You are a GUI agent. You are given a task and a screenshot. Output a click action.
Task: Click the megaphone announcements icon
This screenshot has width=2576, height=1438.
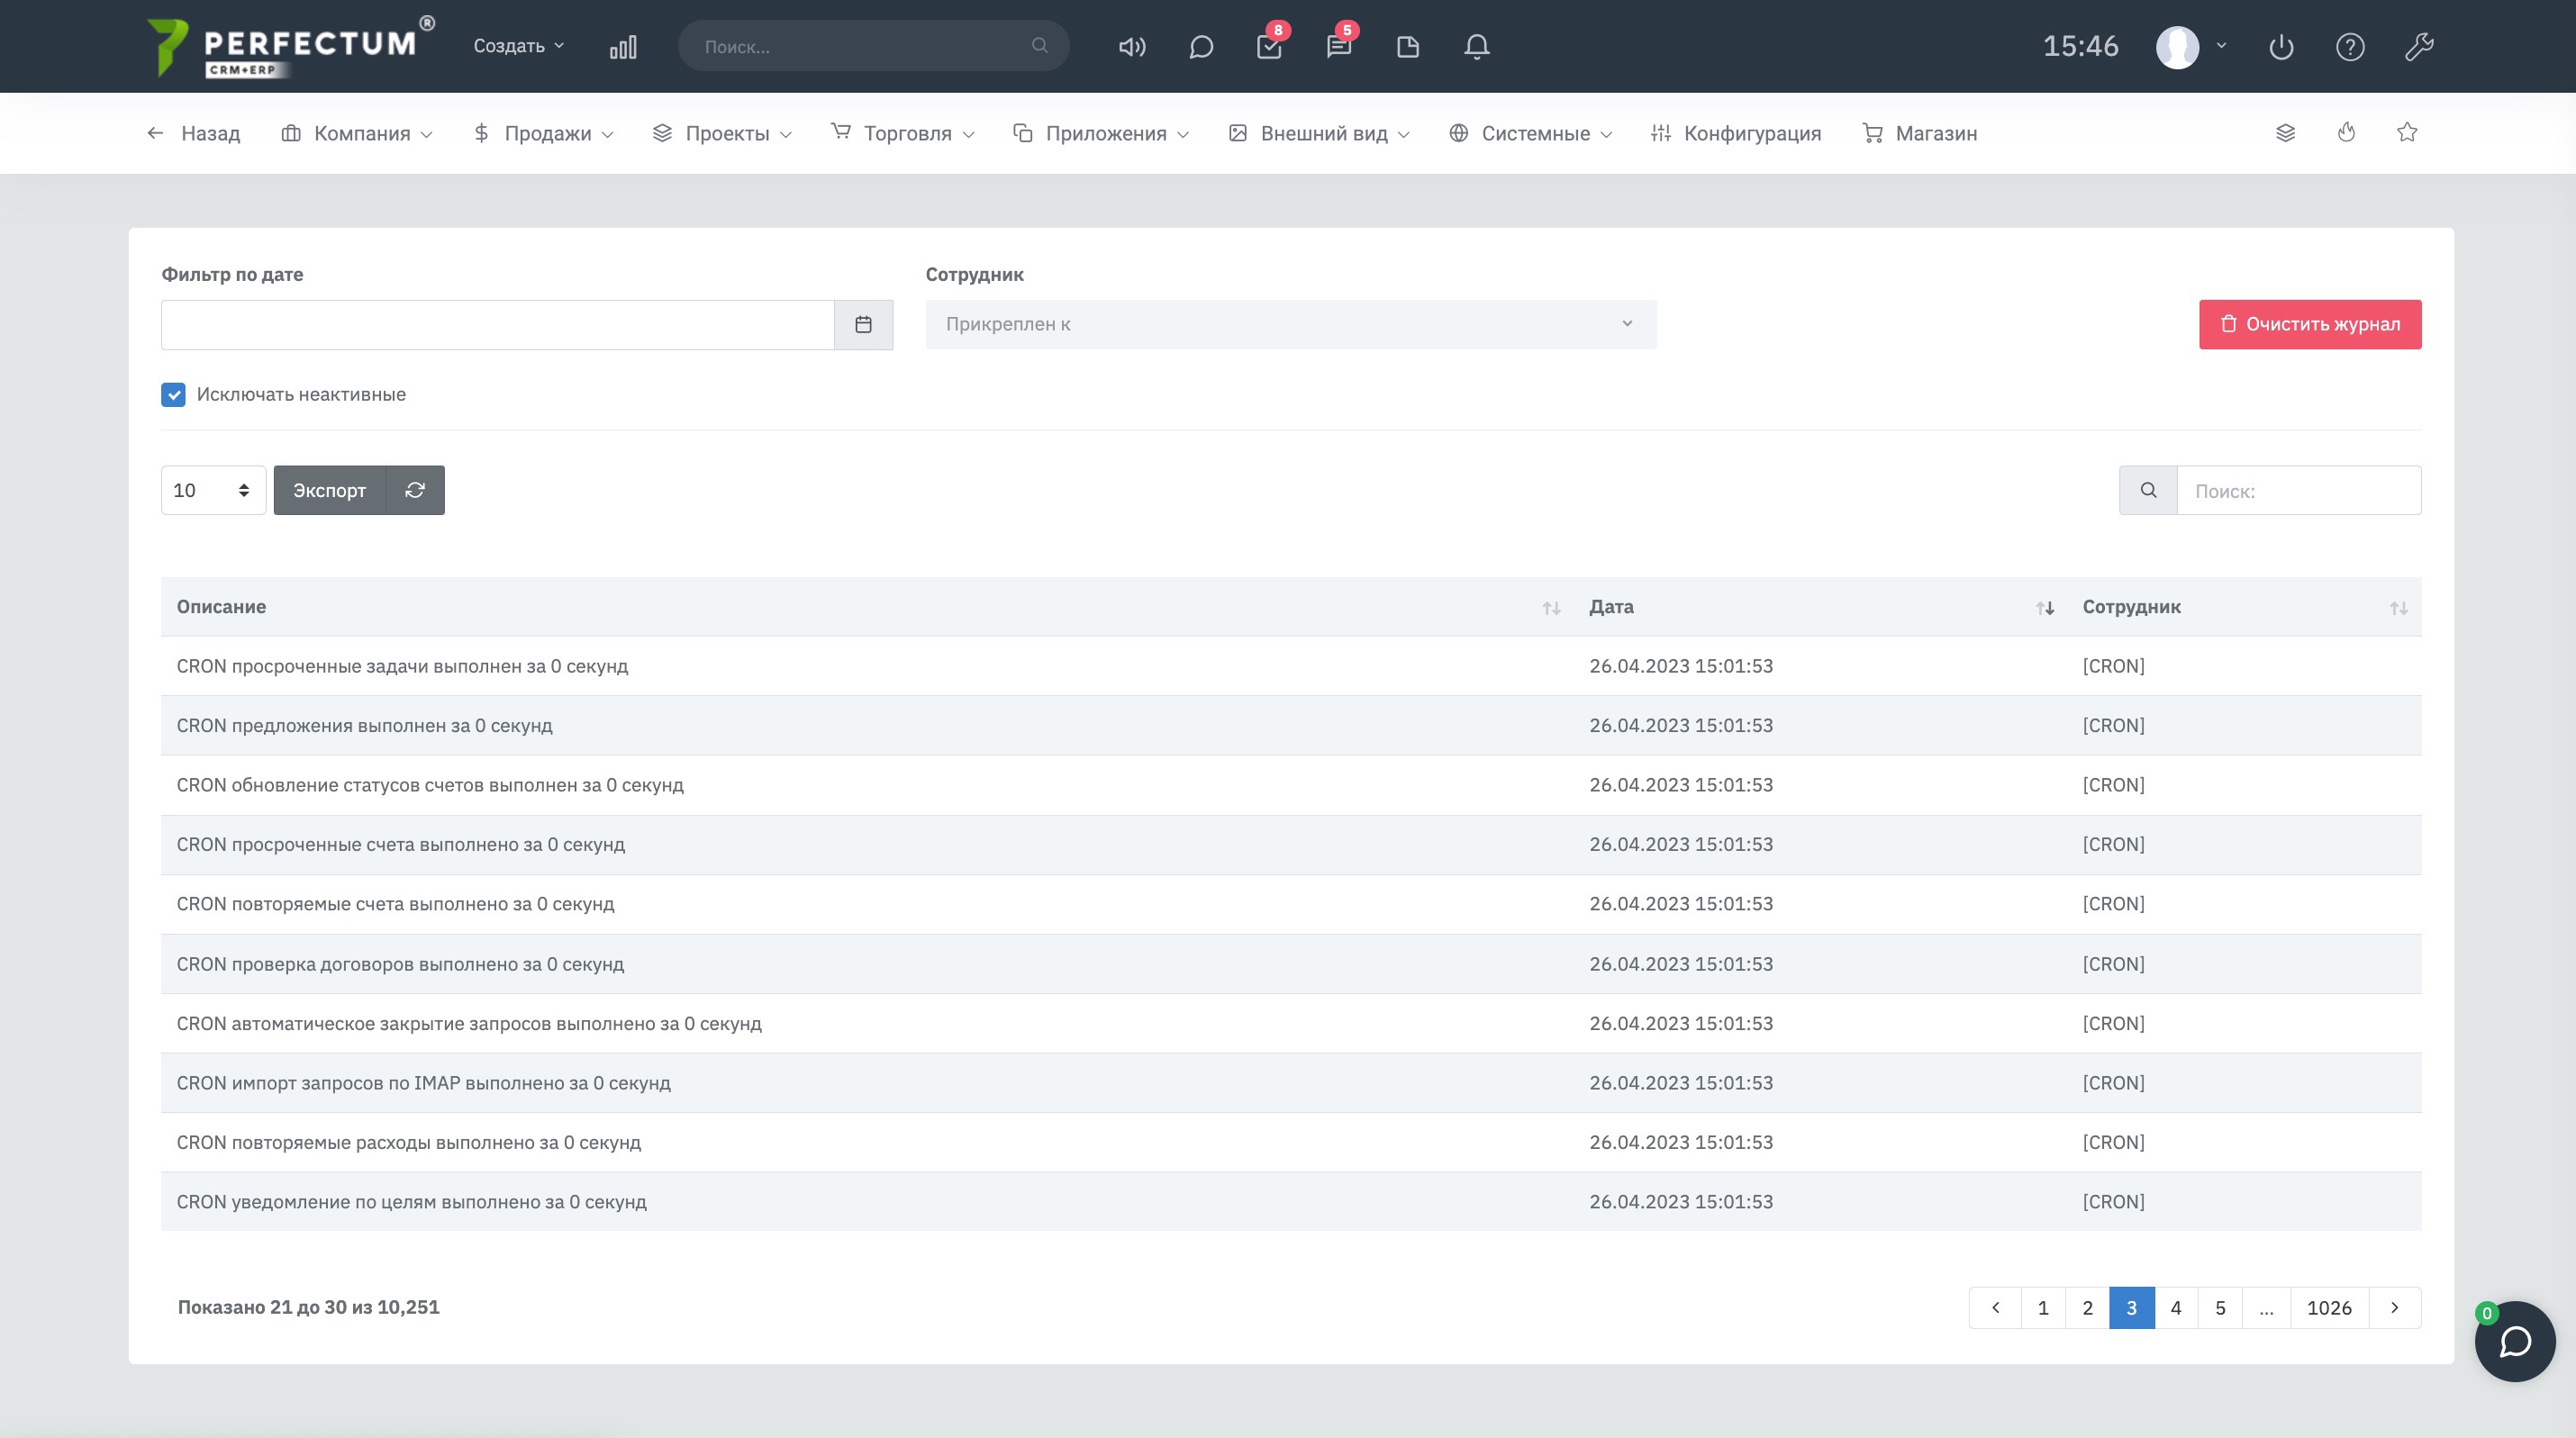1131,47
